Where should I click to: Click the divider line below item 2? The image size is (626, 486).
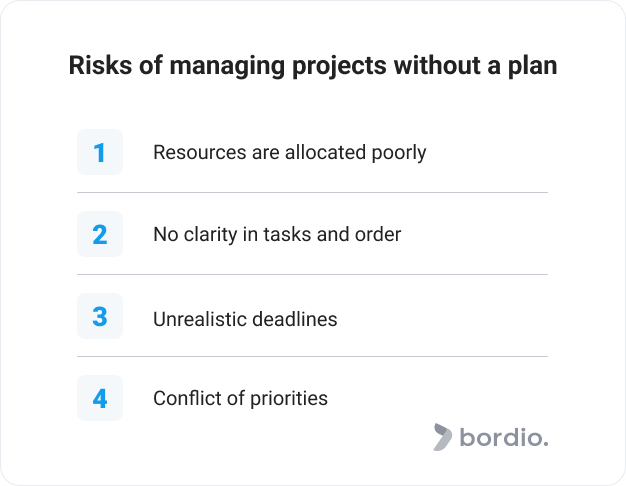312,274
